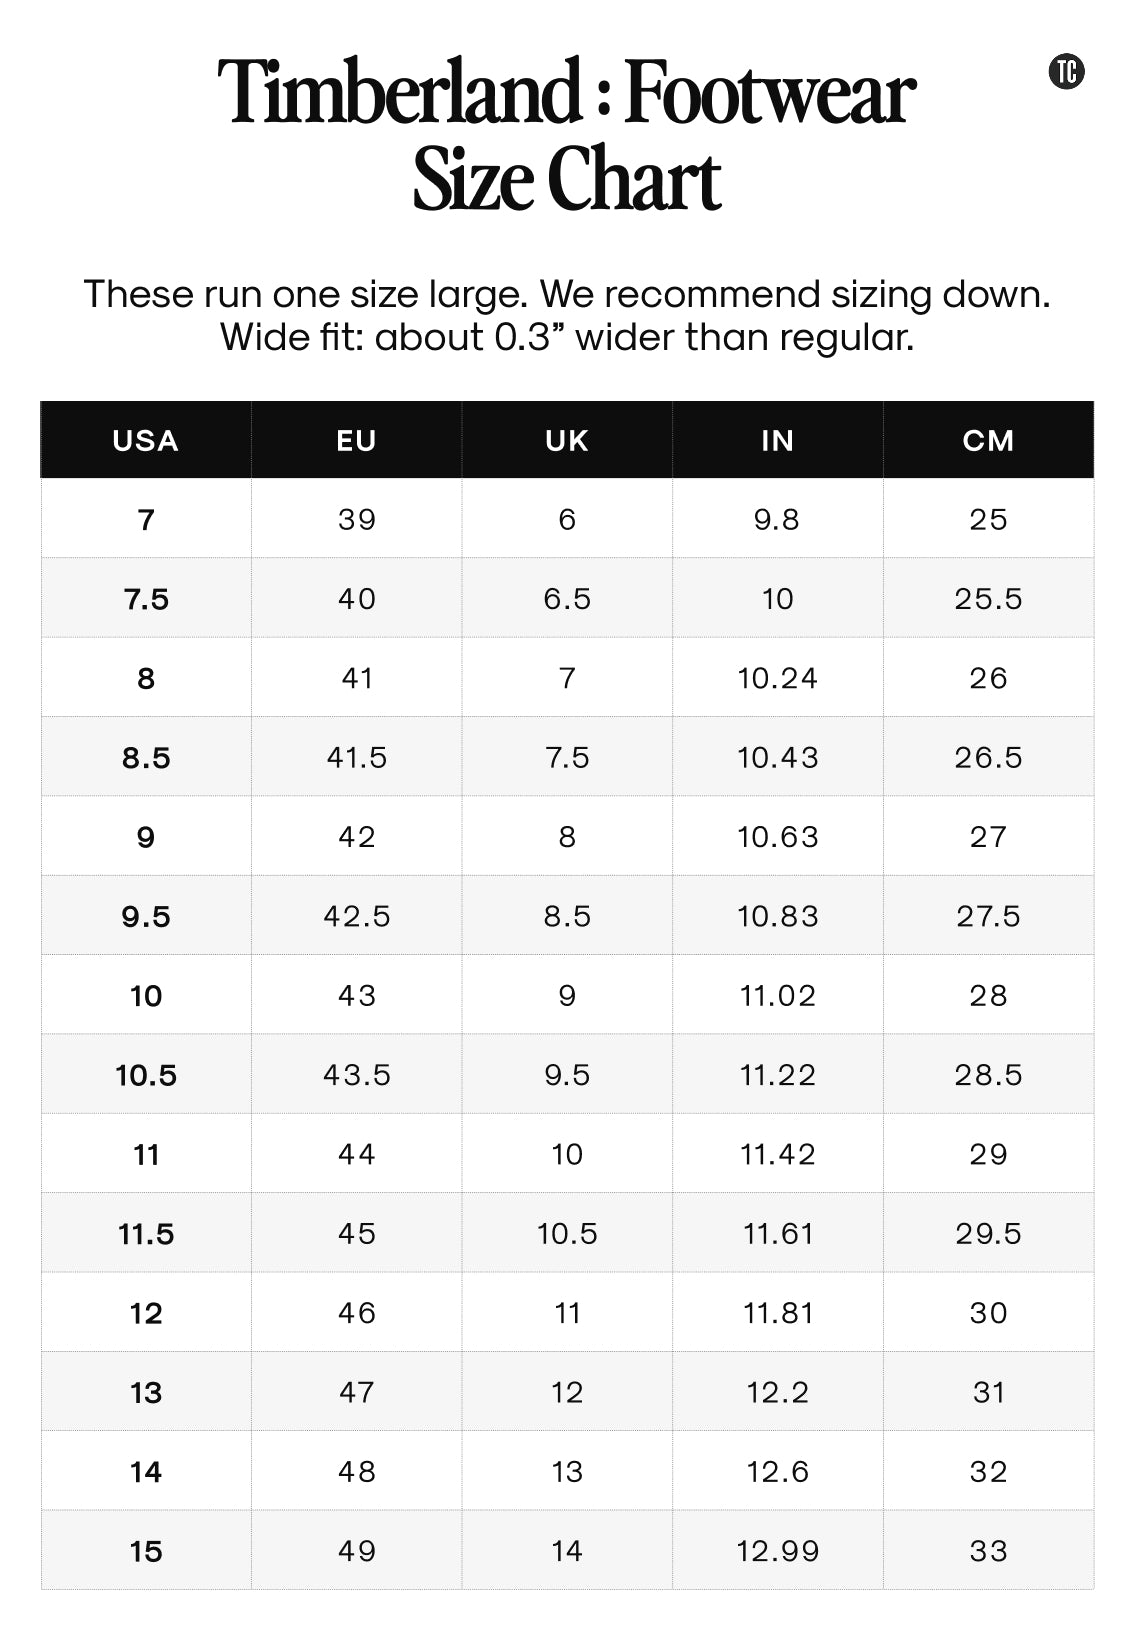This screenshot has height=1629, width=1134.
Task: Click the IN column header
Action: coord(777,441)
